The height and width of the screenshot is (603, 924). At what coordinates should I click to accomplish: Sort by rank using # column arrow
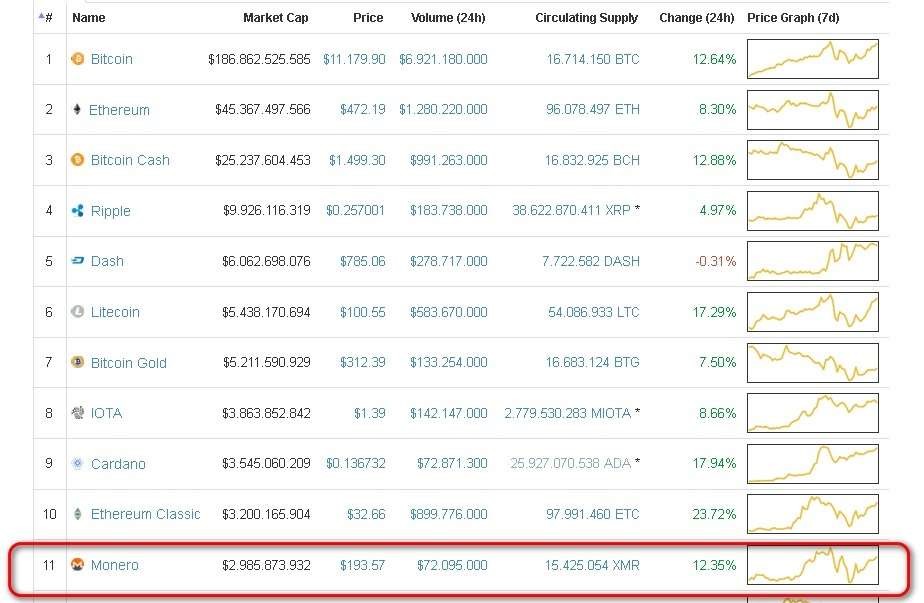(x=46, y=17)
